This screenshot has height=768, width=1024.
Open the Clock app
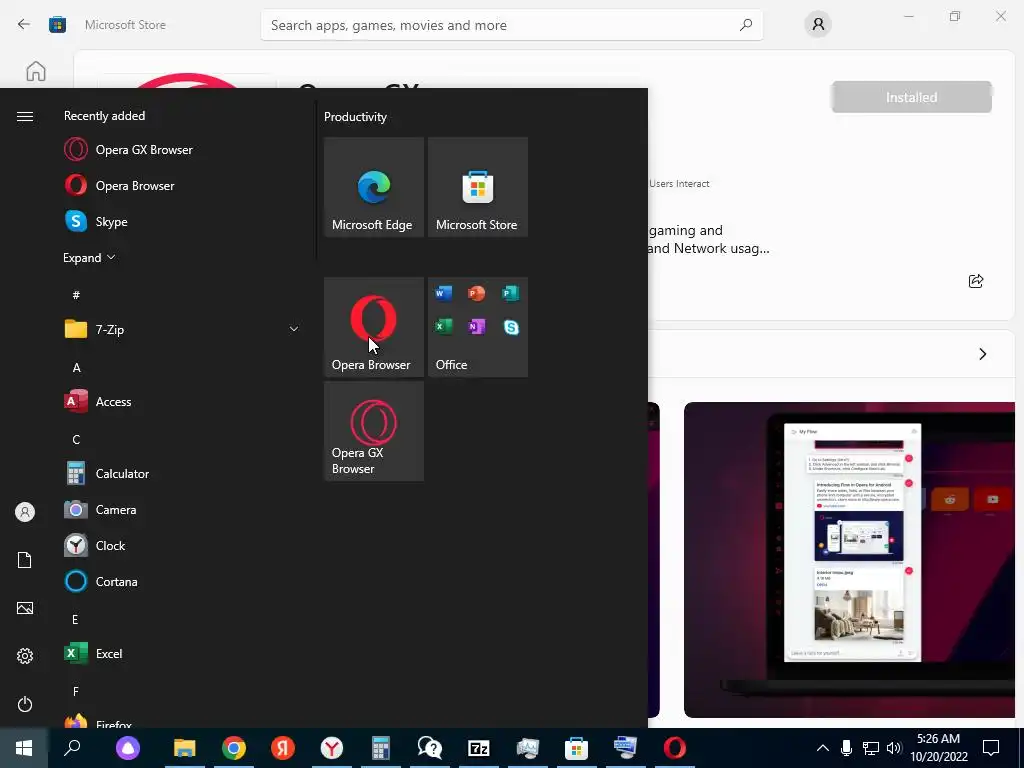(182, 545)
